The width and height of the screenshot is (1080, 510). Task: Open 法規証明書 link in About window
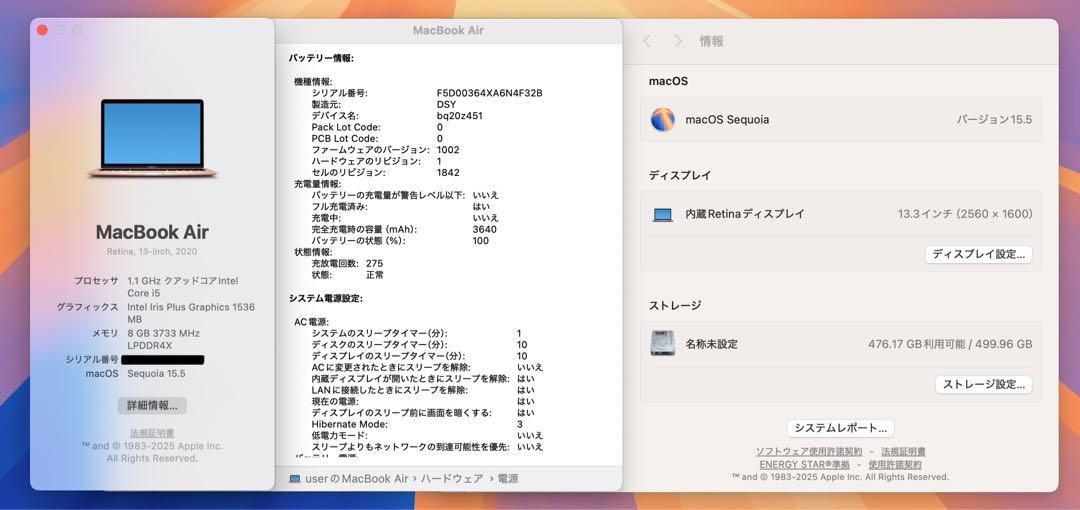(152, 433)
